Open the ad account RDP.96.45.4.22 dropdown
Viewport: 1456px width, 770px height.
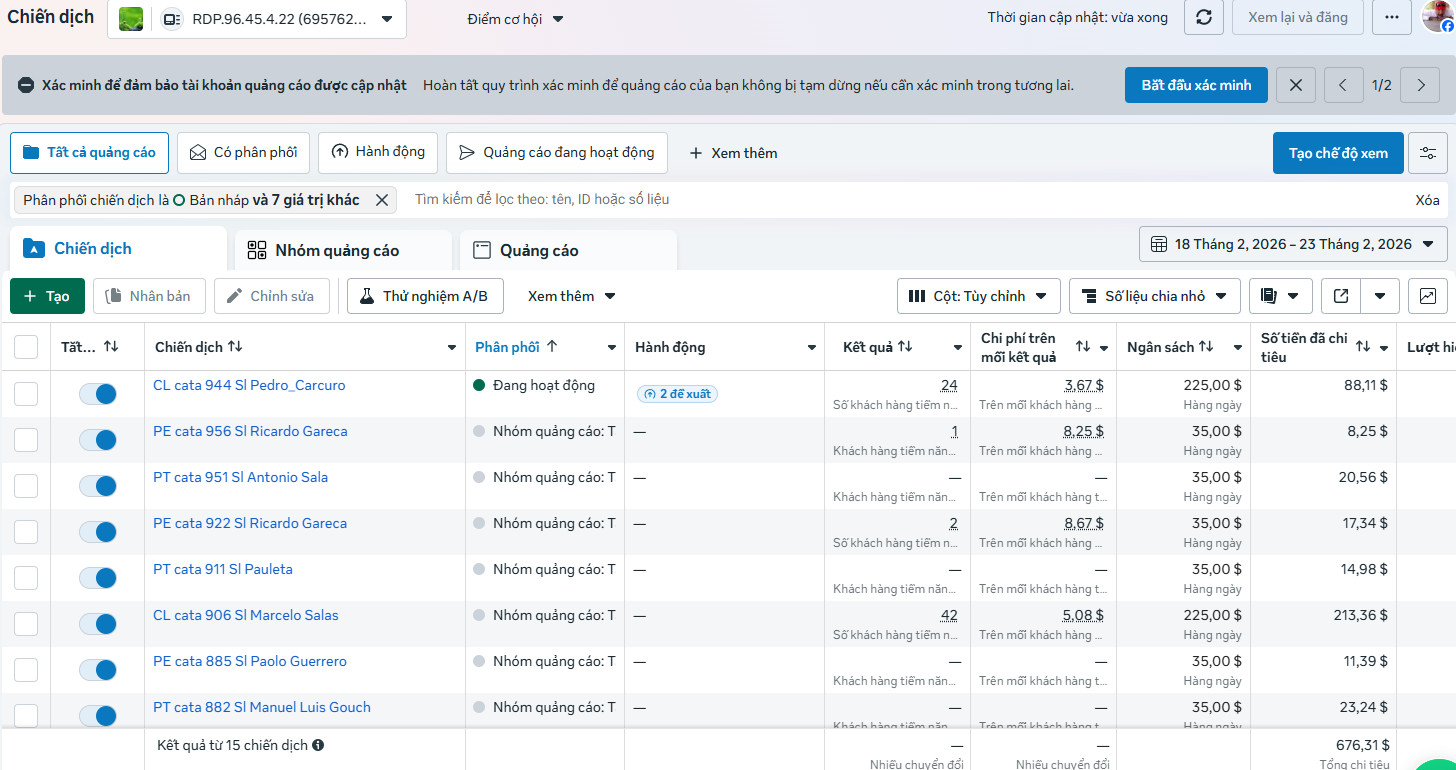pos(257,19)
